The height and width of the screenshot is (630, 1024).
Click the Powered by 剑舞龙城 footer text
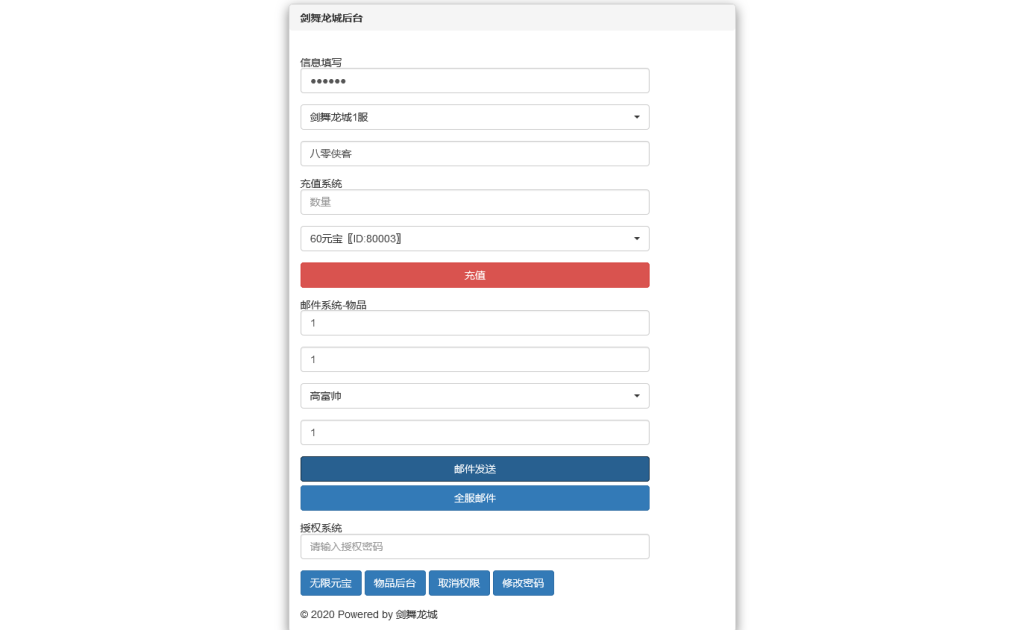370,615
